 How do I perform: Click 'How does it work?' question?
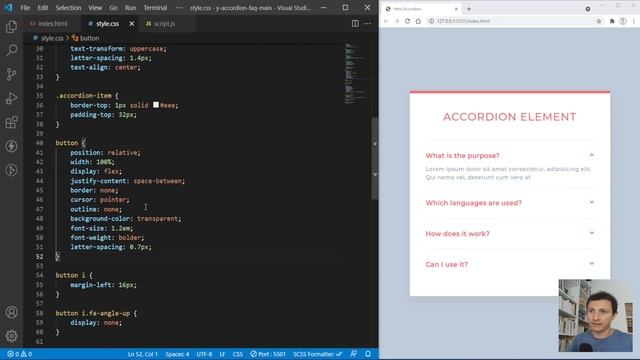pos(457,233)
